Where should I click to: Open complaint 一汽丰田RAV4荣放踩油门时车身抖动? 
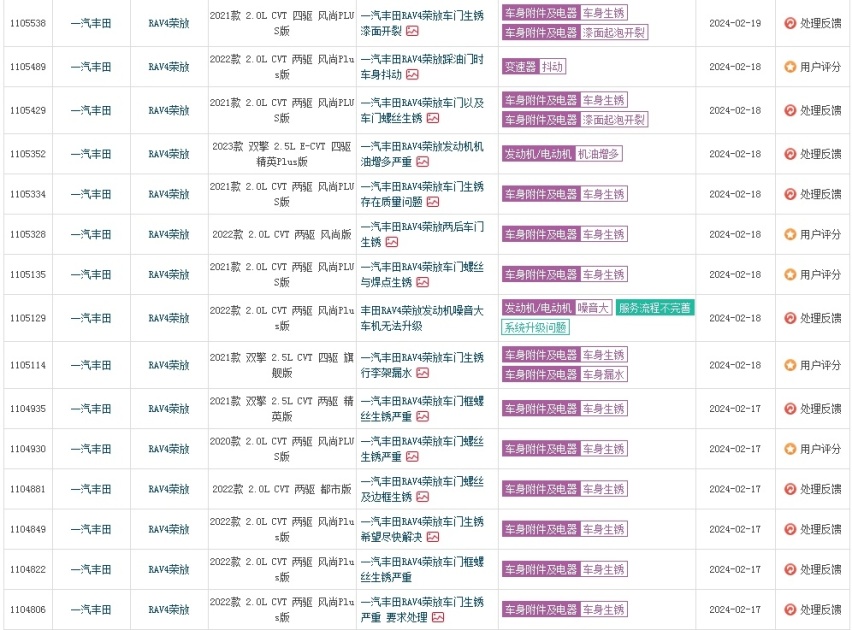[422, 67]
